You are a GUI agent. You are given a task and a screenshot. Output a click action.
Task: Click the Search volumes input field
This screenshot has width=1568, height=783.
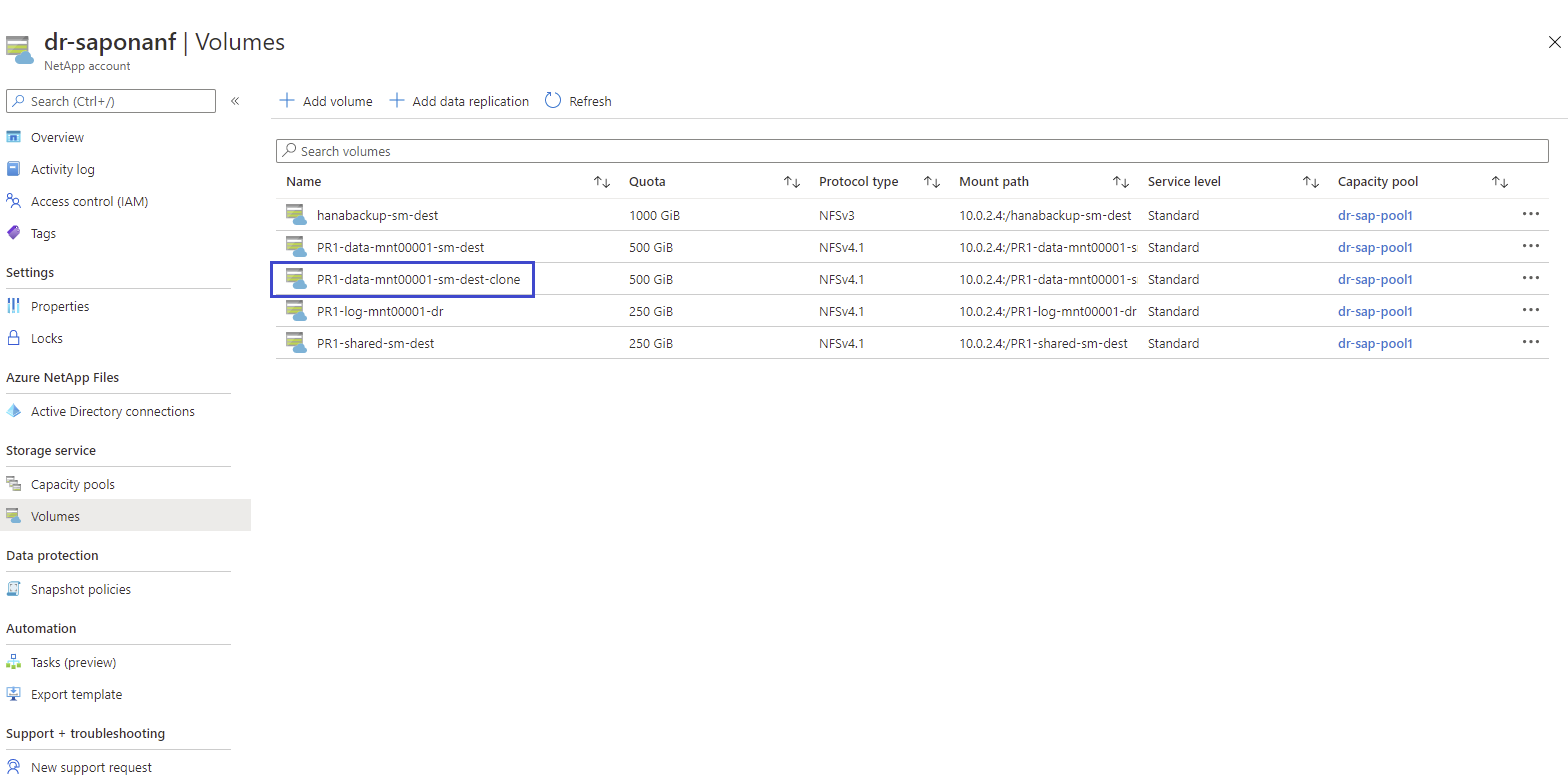[912, 151]
